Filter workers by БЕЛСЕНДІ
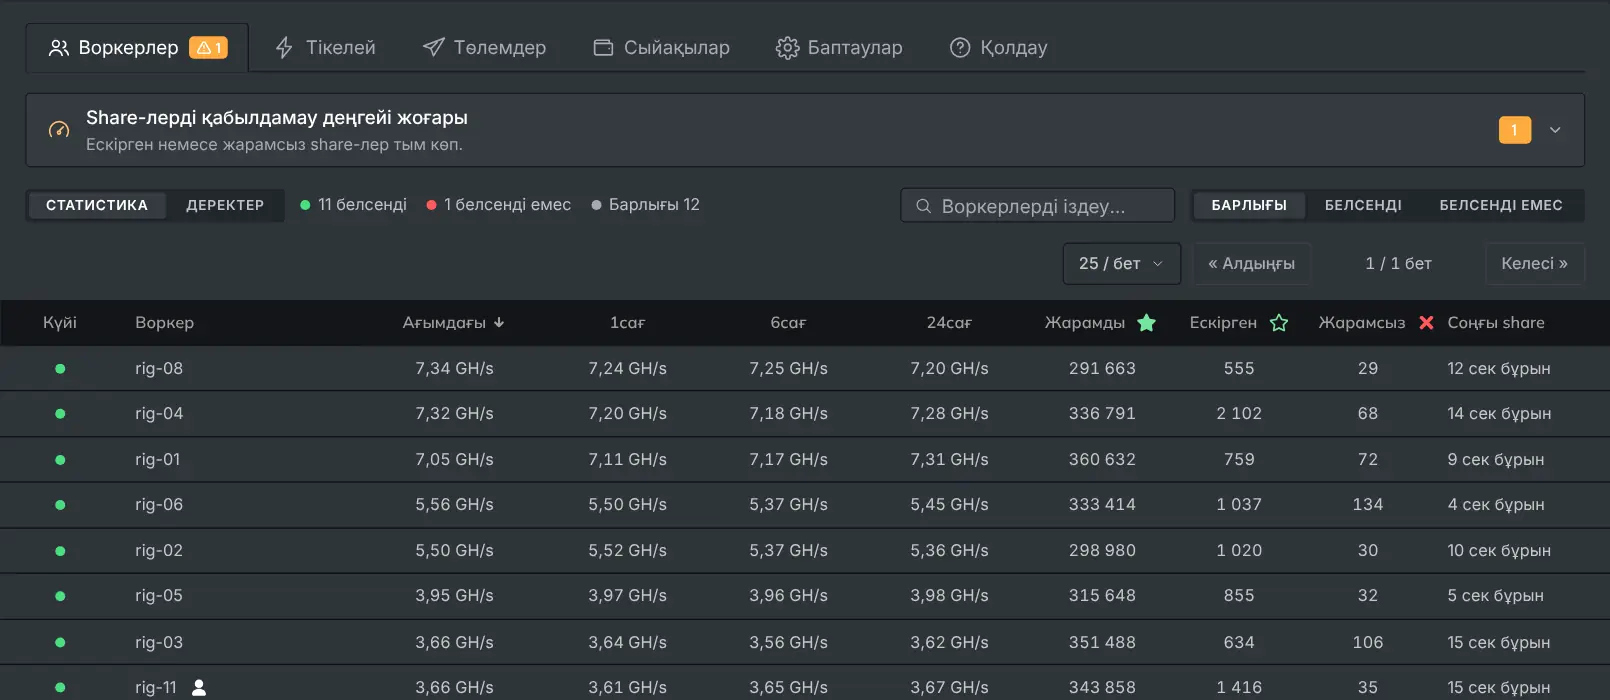The image size is (1610, 700). 1363,205
